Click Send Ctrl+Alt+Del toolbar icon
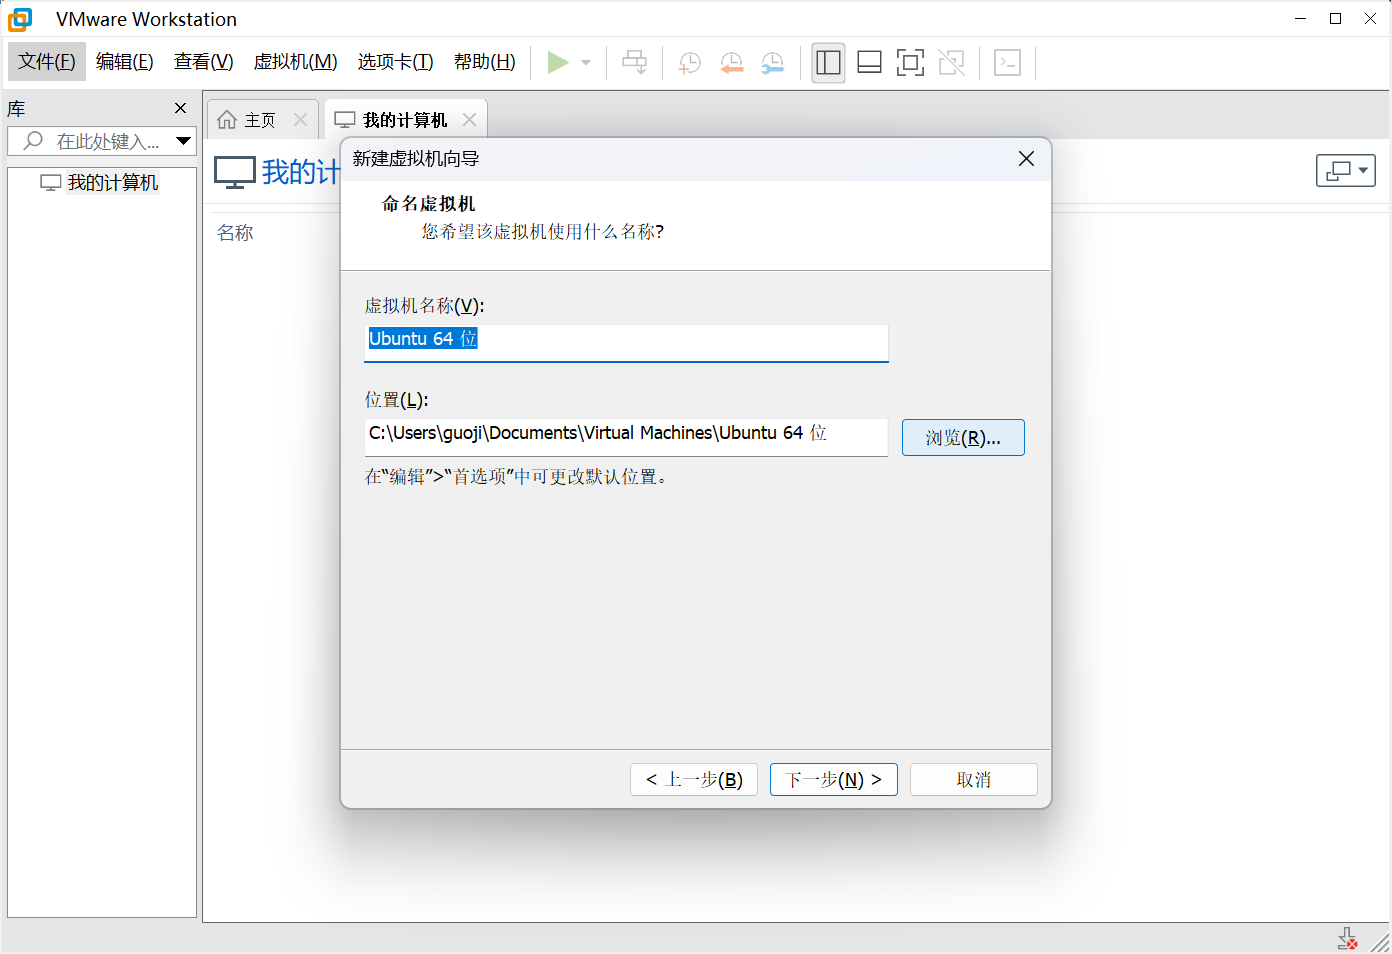Screen dimensions: 1392x954 [634, 62]
